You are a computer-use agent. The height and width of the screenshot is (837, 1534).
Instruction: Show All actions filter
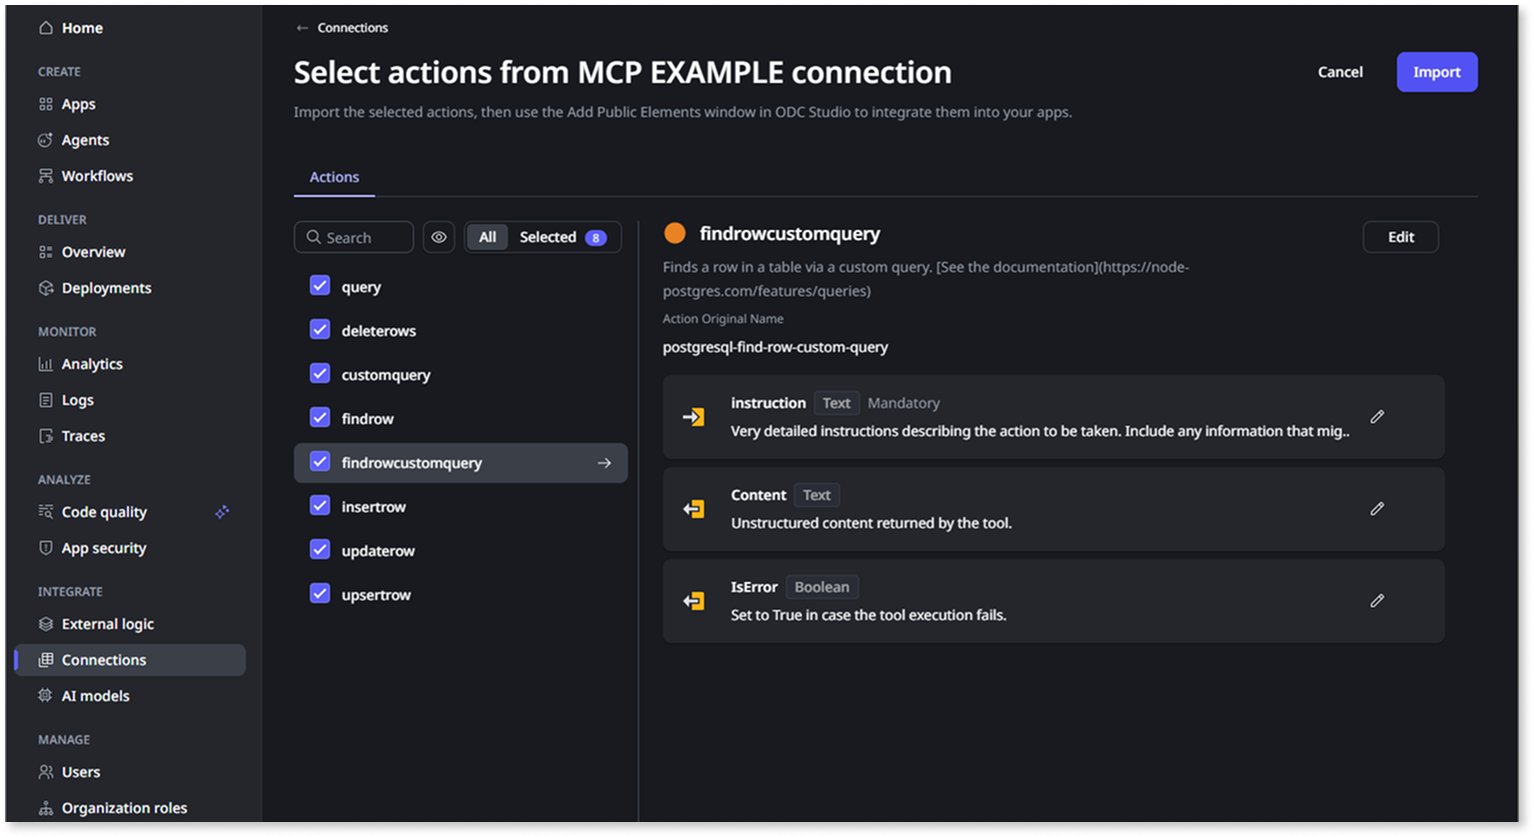coord(488,237)
